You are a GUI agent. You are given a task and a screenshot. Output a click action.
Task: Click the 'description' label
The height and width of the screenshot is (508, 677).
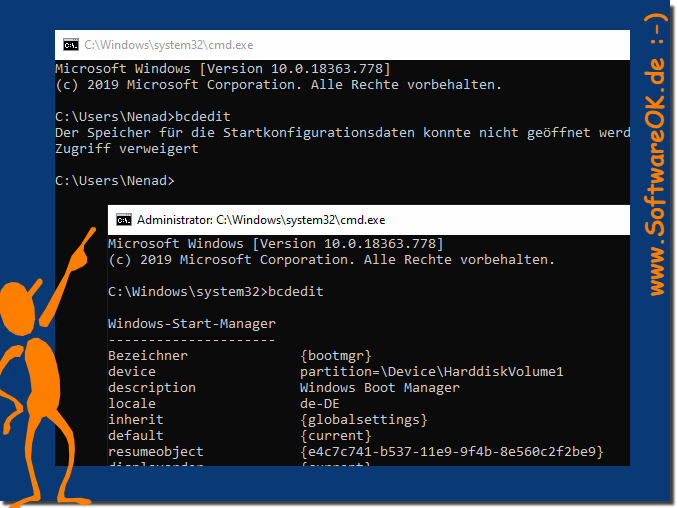coord(152,388)
